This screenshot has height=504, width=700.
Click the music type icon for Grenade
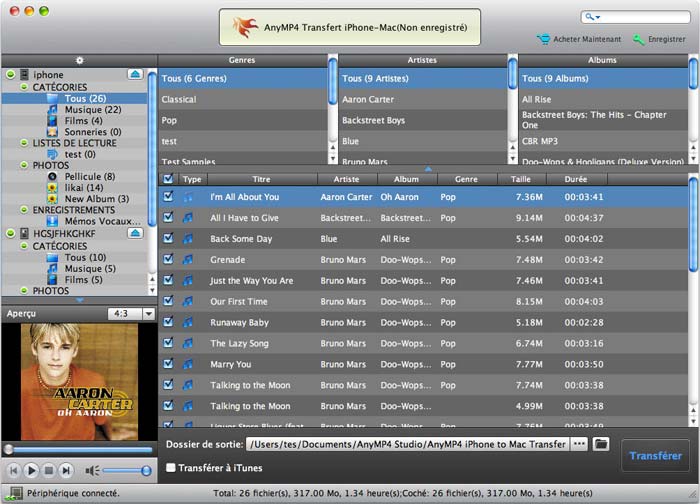click(188, 259)
